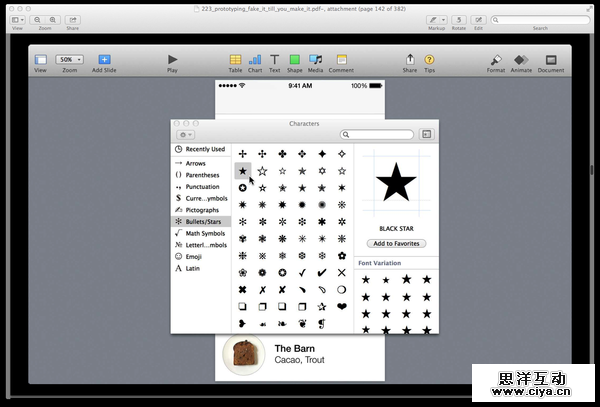This screenshot has height=407, width=600.
Task: Select the Shape tool
Action: (x=294, y=61)
